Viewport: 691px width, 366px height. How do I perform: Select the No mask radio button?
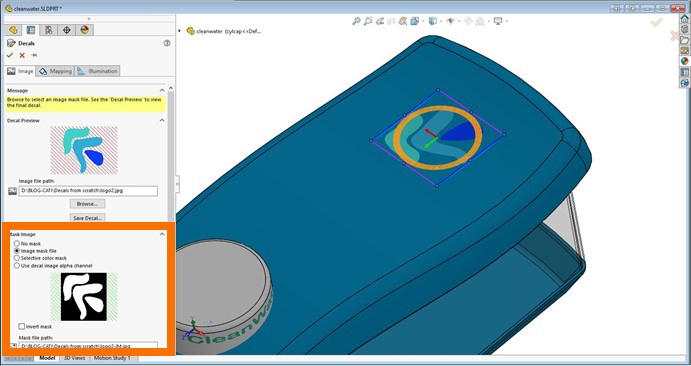coord(17,243)
